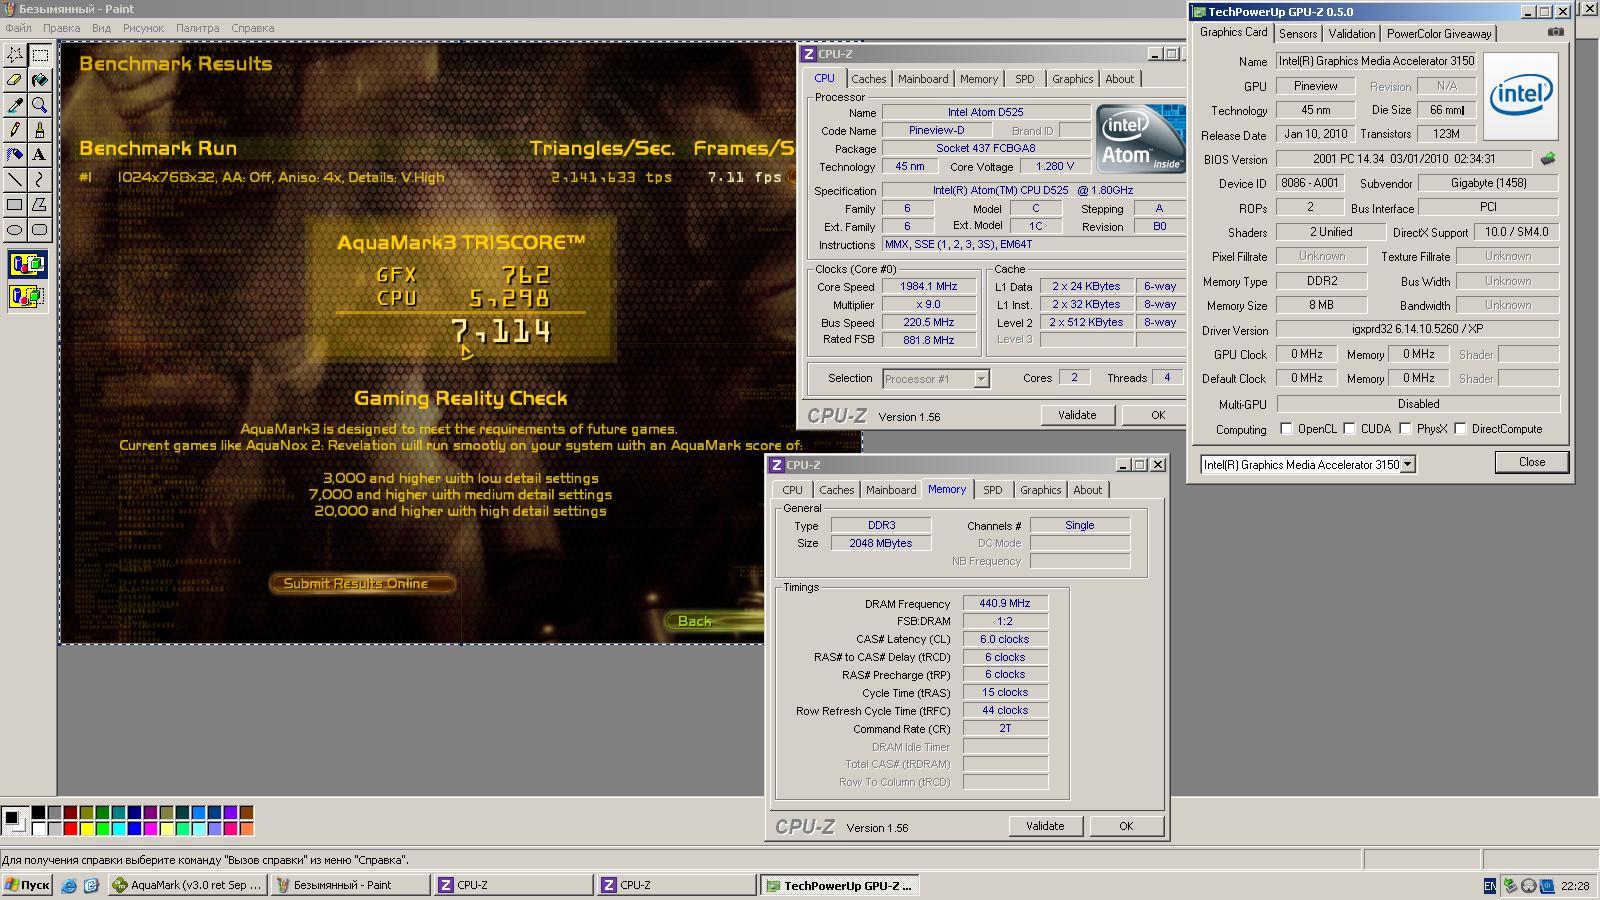
Task: Select the Polygon shape tool
Action: click(40, 205)
